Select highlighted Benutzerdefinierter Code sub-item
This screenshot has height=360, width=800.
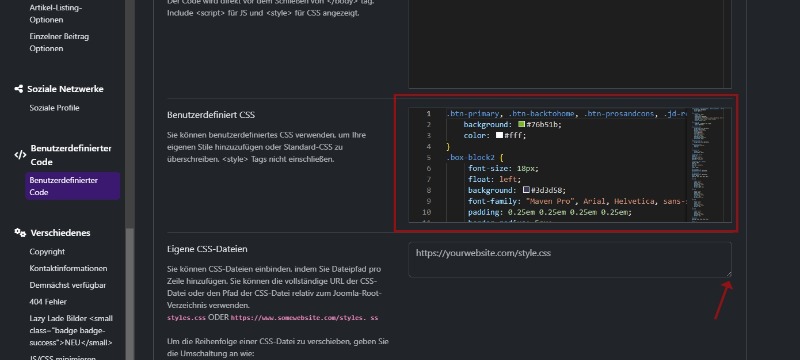(72, 186)
